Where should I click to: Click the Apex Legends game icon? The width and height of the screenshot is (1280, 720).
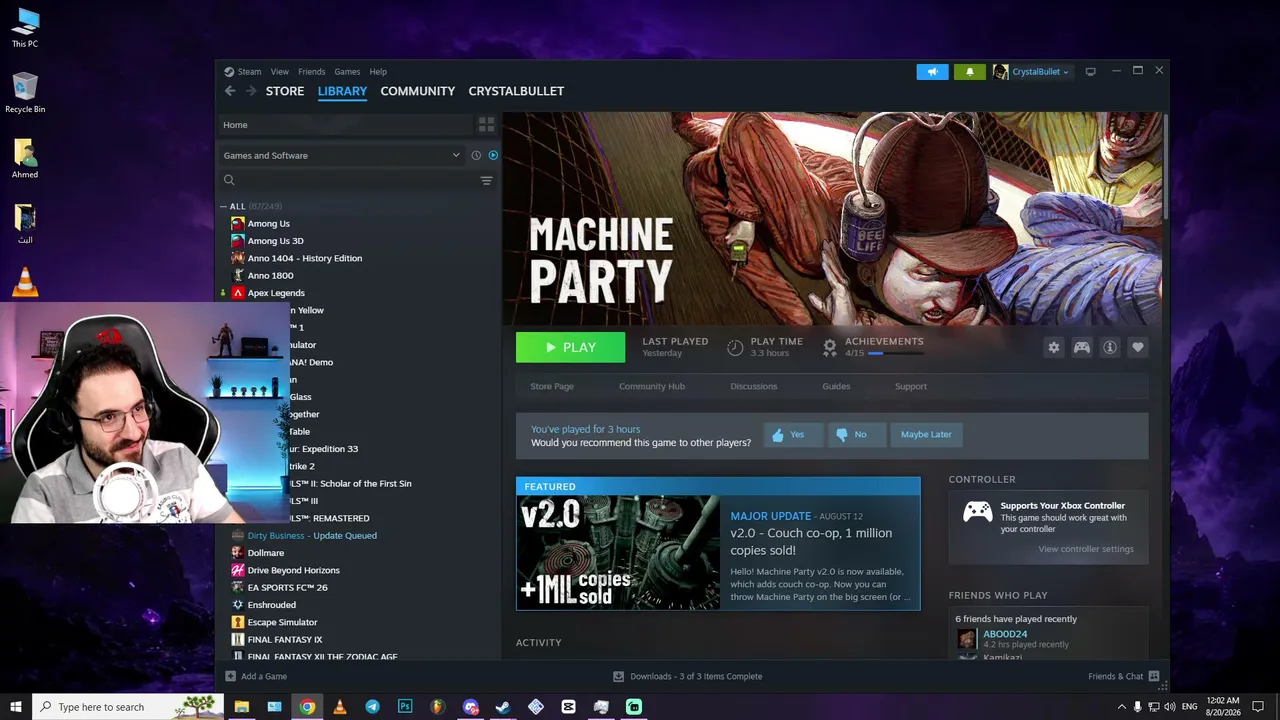[x=237, y=293]
